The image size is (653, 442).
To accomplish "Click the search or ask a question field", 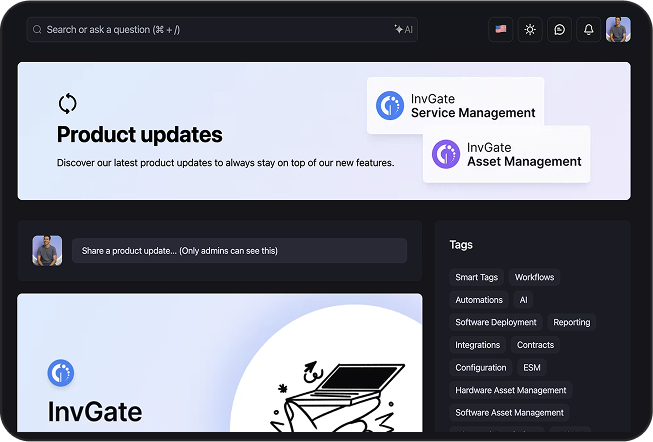I will pos(210,29).
